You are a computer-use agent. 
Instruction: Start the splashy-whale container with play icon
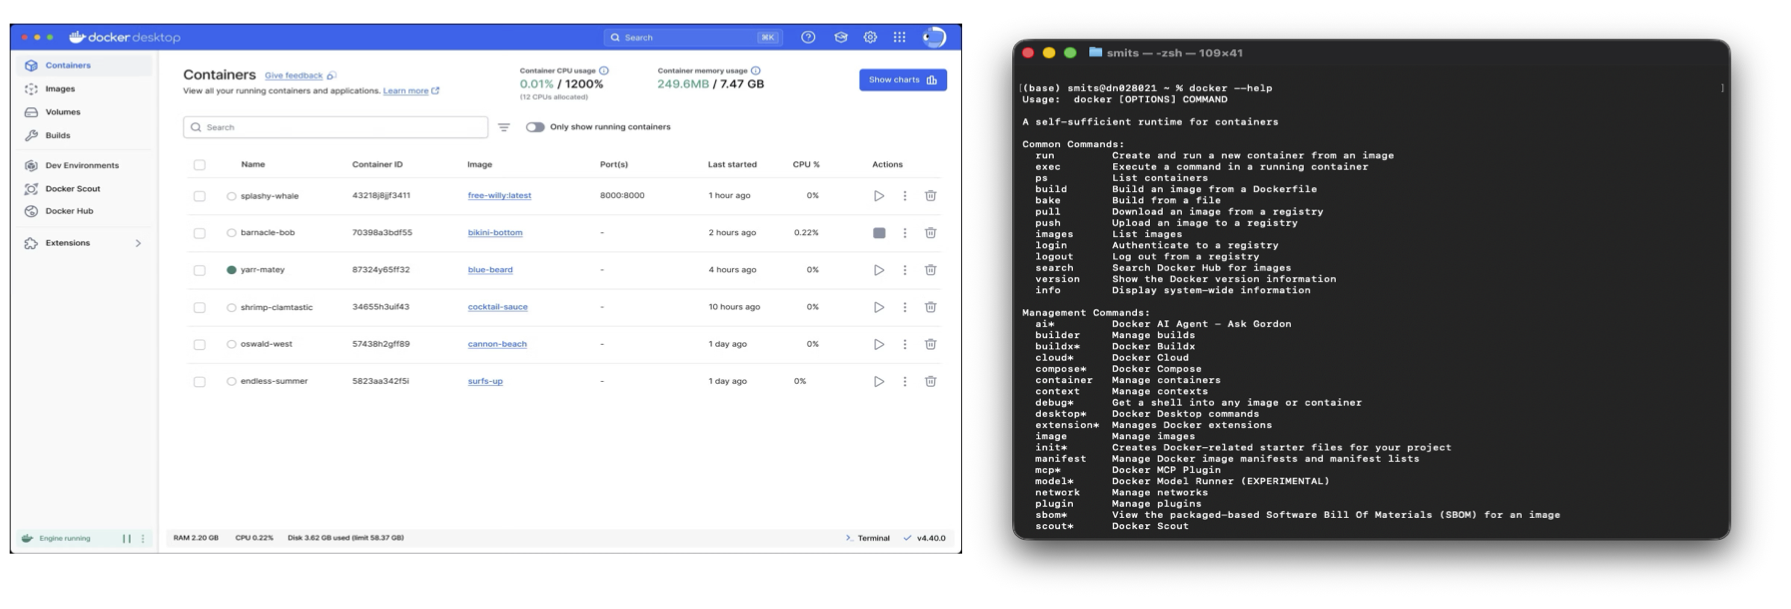(x=878, y=196)
